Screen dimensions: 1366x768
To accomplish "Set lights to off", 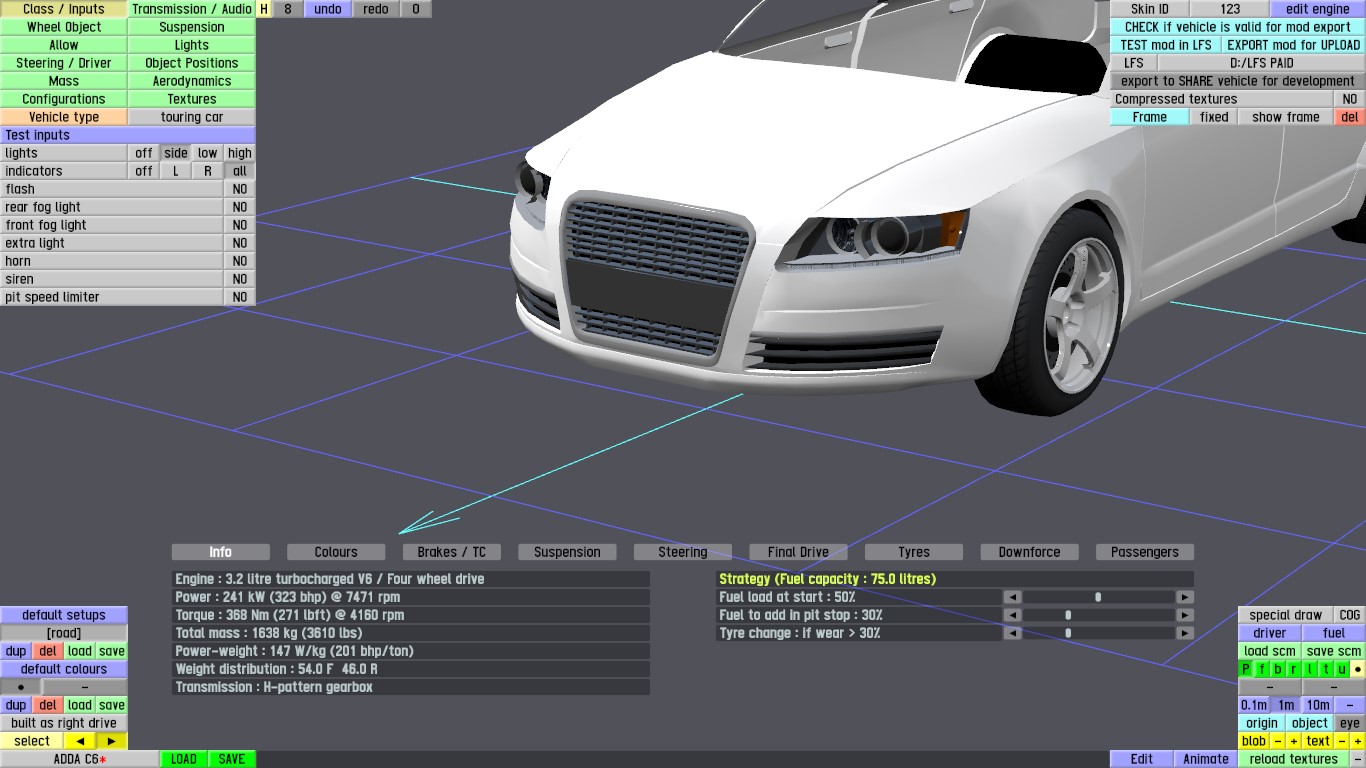I will point(144,153).
